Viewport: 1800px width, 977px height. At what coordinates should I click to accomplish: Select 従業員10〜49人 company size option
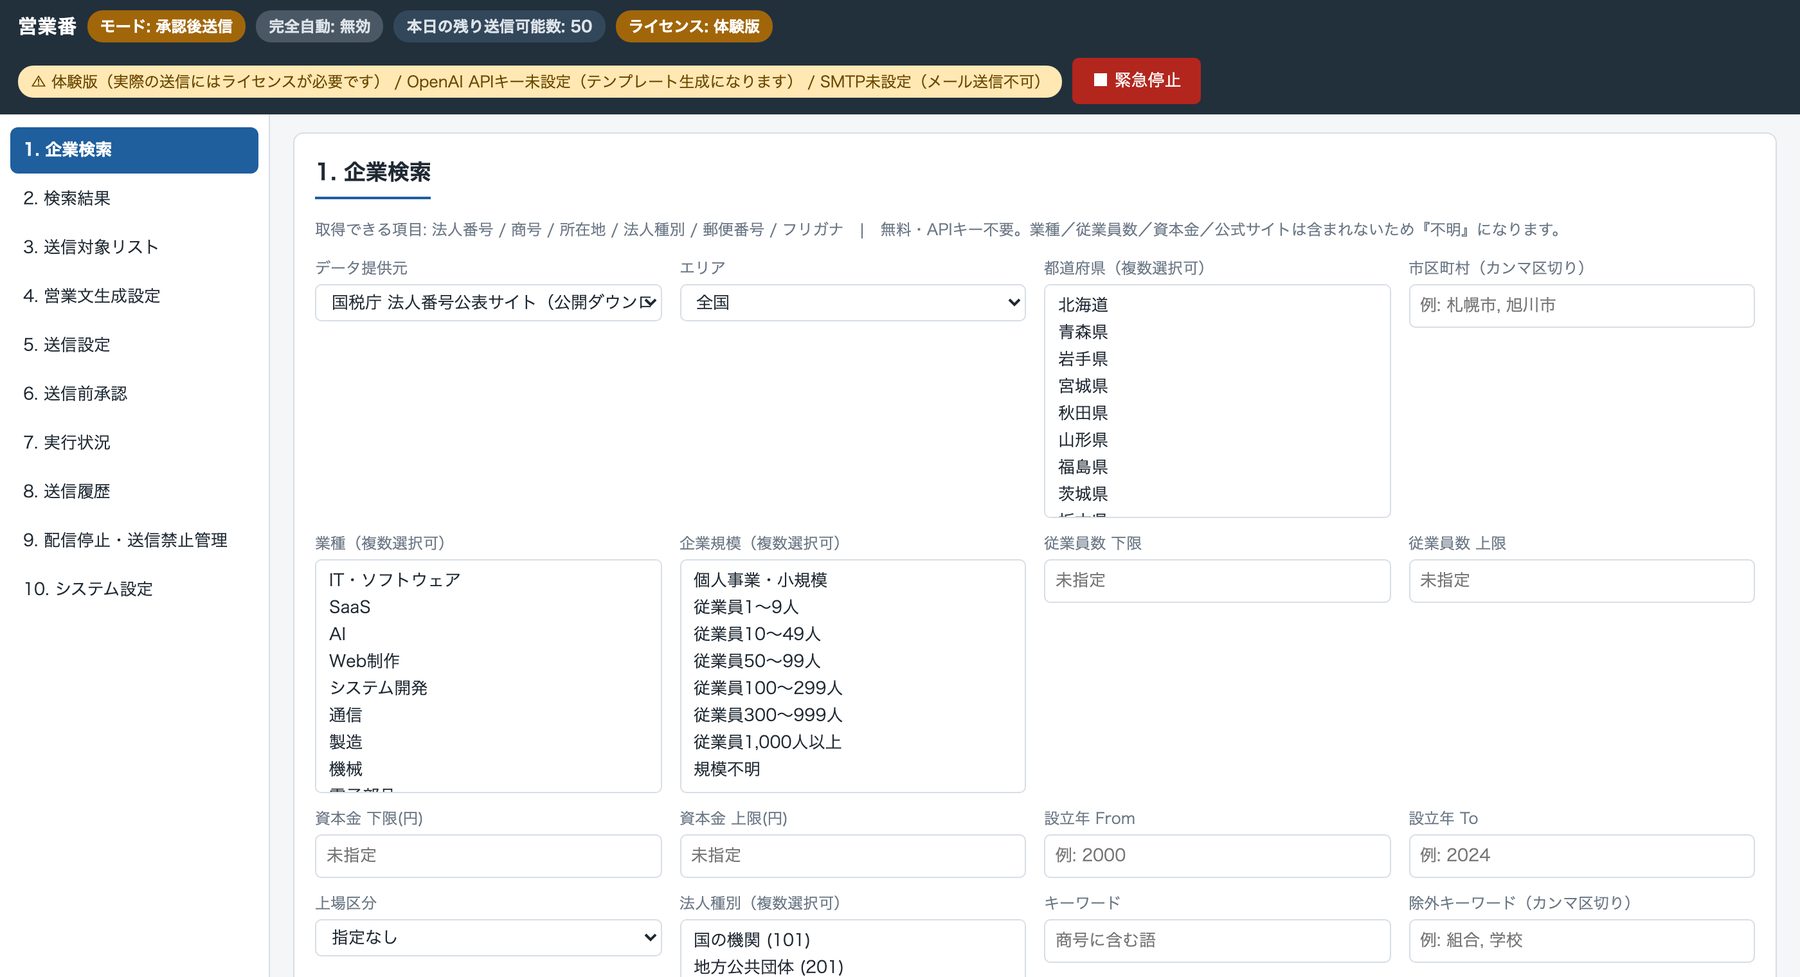point(853,634)
